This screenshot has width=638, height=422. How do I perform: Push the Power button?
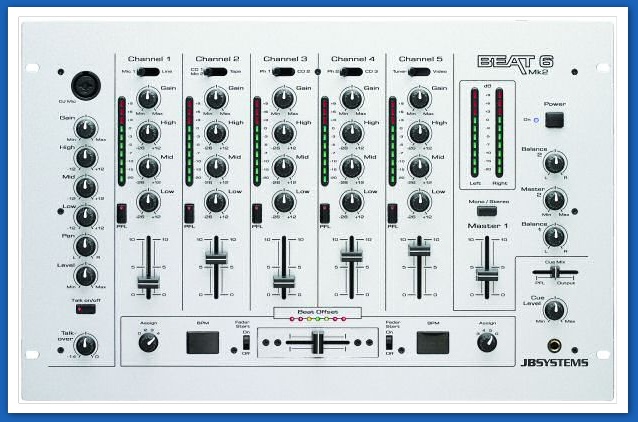(x=555, y=120)
